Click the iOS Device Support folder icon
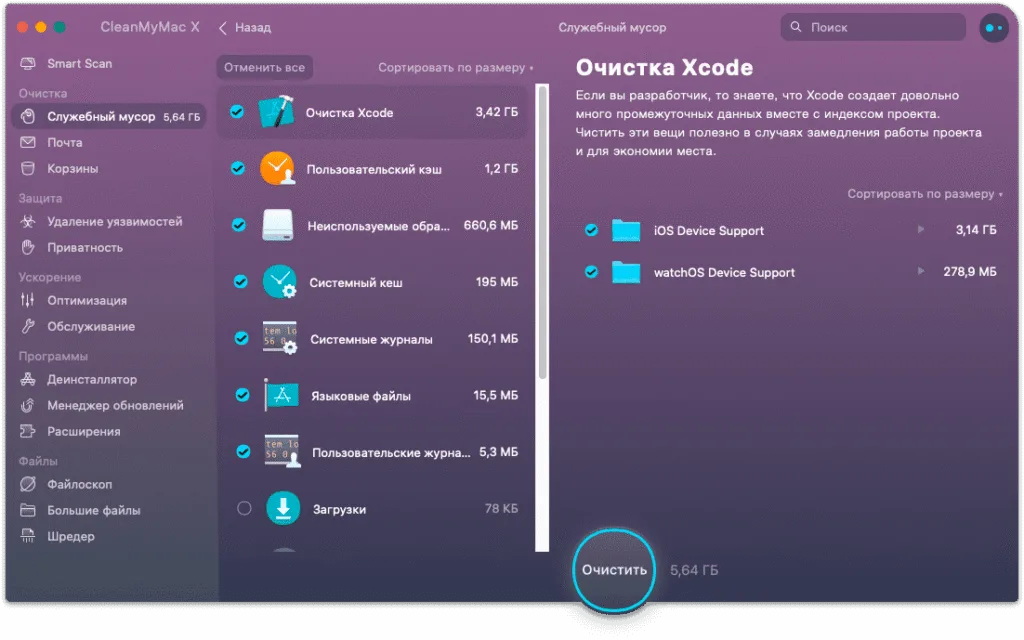This screenshot has height=640, width=1024. [626, 230]
